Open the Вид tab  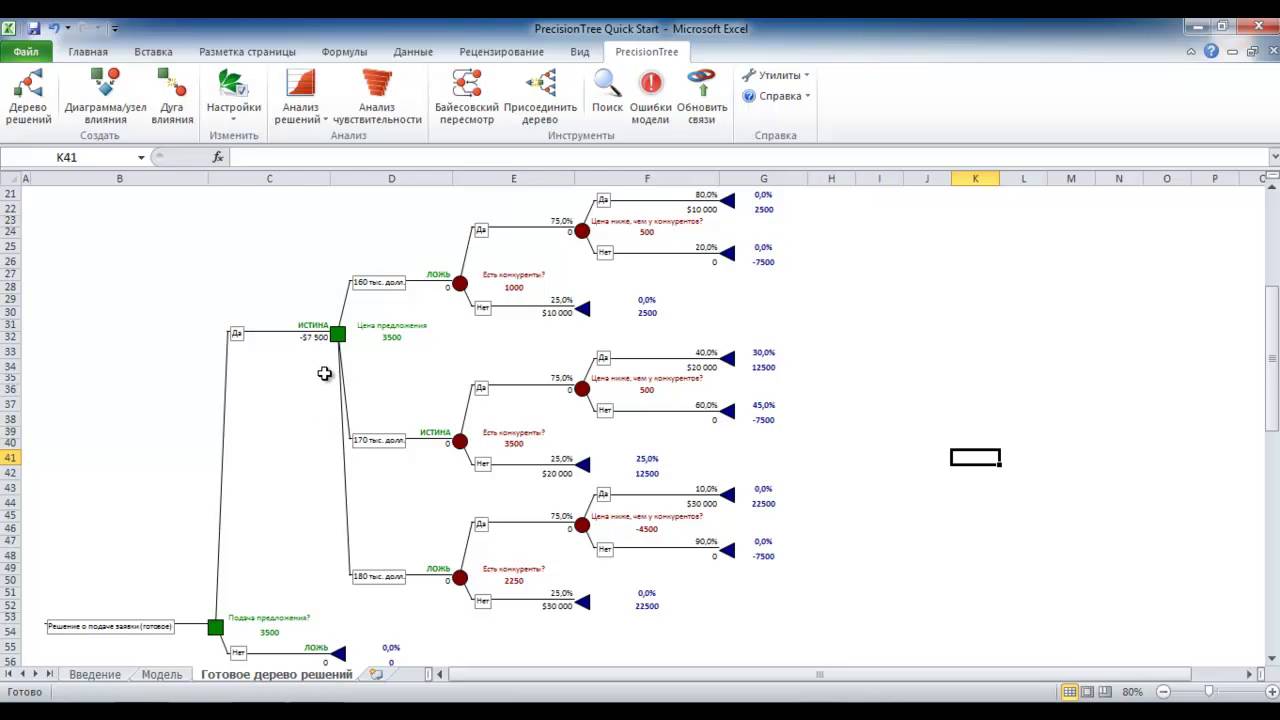point(580,52)
